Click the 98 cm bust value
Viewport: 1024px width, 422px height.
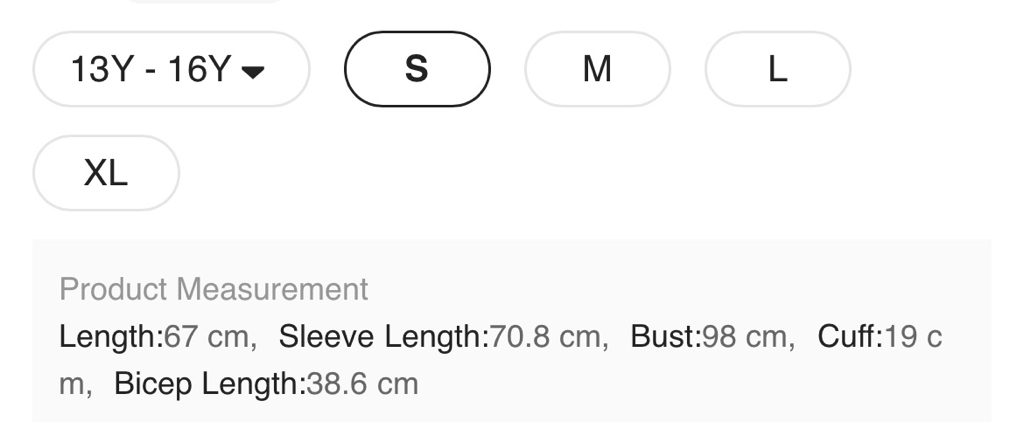tap(744, 336)
